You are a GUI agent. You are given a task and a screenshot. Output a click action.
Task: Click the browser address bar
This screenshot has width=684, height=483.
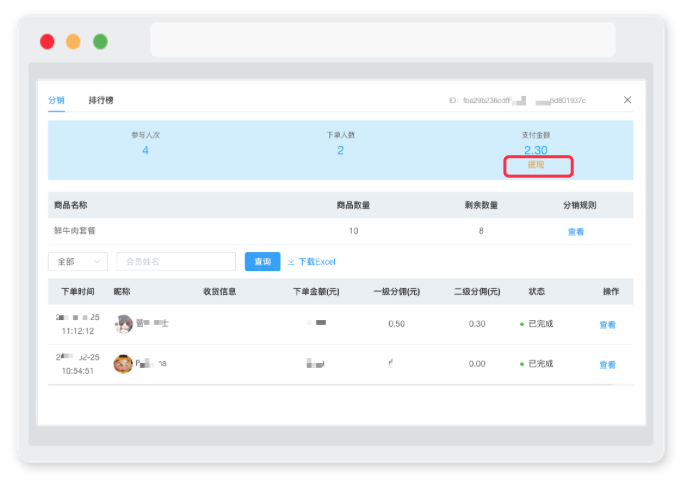click(383, 40)
